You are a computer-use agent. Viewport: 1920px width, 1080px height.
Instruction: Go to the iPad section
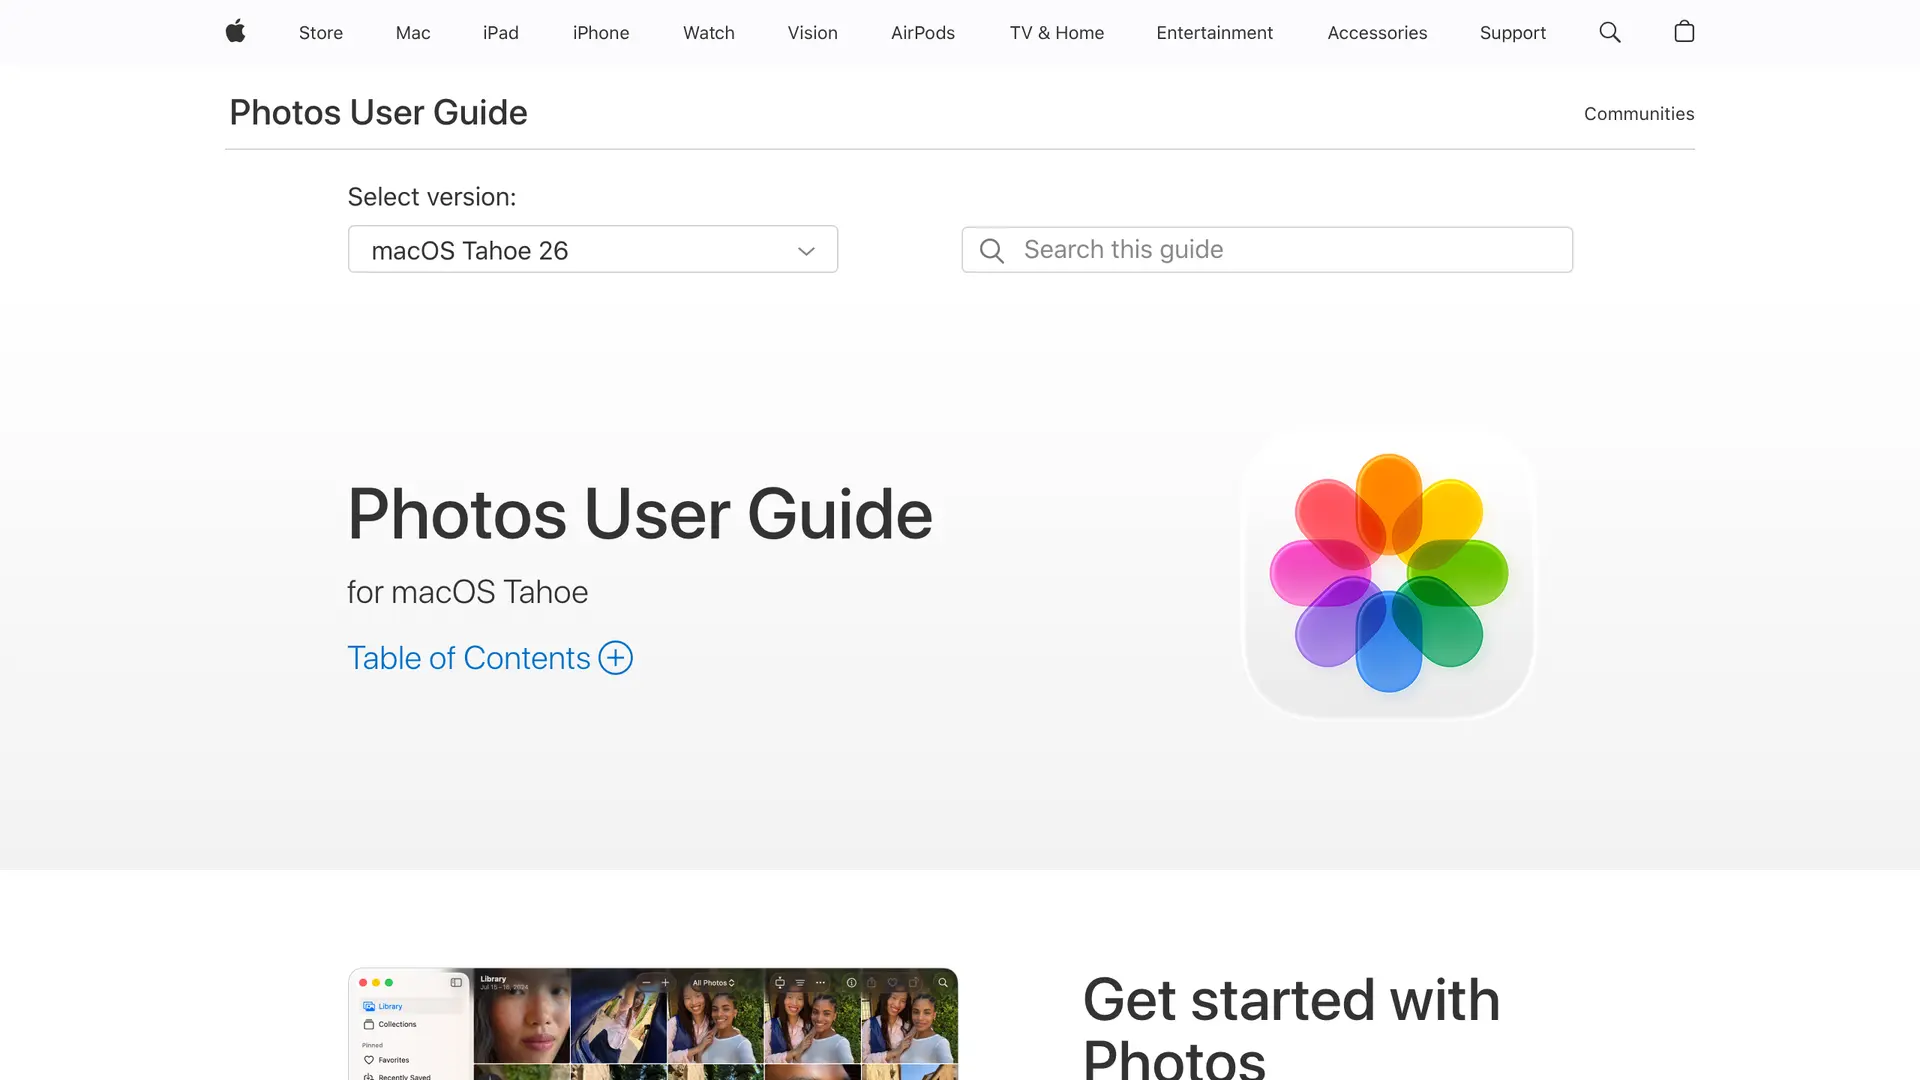pos(501,33)
